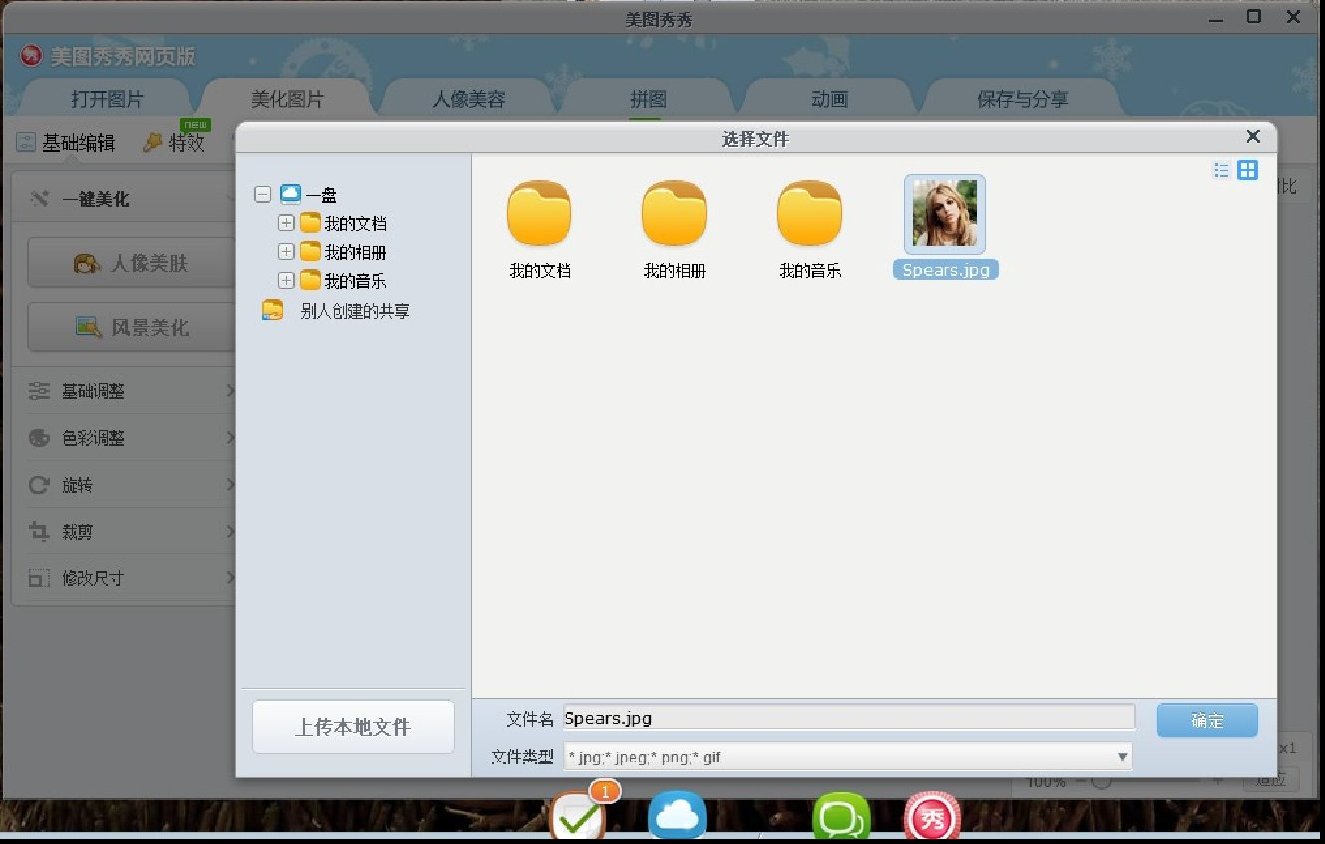Open the 秀 Meitu app in dock
Screen dimensions: 1325x844
932,817
